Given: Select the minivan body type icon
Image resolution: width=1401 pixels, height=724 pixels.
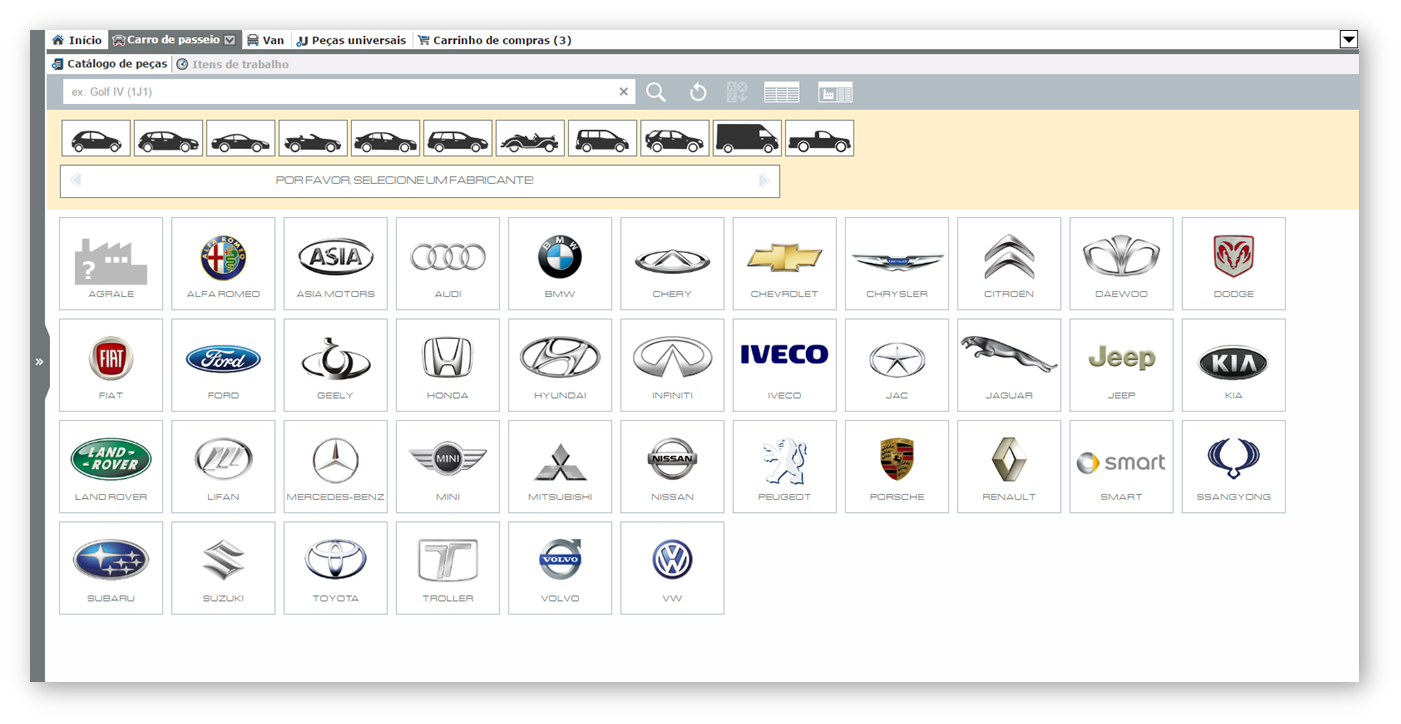Looking at the screenshot, I should pyautogui.click(x=602, y=138).
